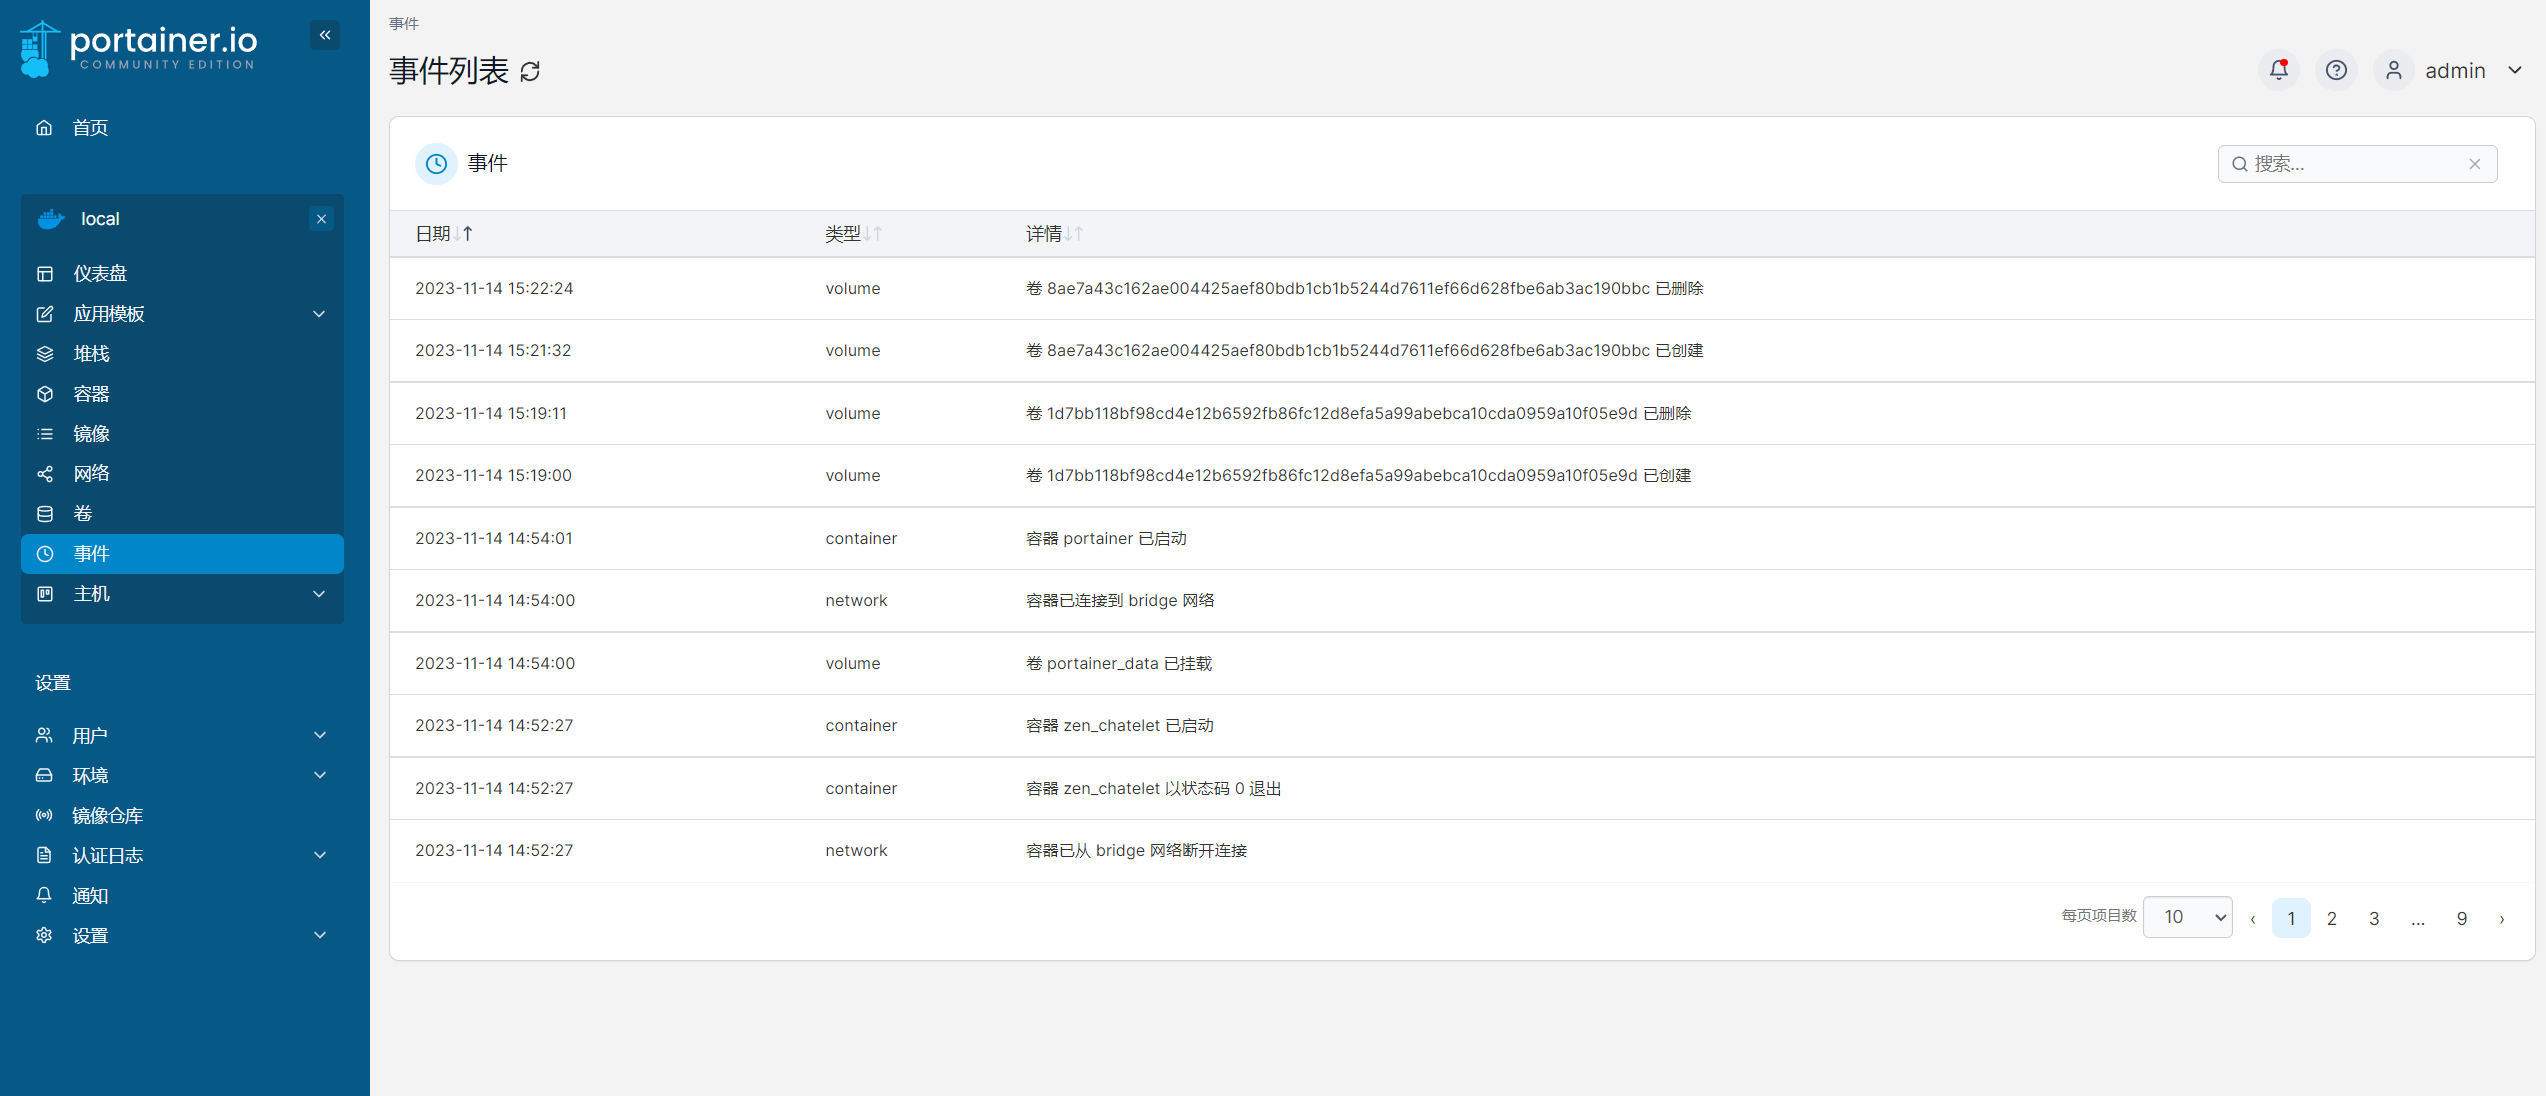Screen dimensions: 2546x1096
Task: Expand the 主机 menu section
Action: [x=319, y=594]
